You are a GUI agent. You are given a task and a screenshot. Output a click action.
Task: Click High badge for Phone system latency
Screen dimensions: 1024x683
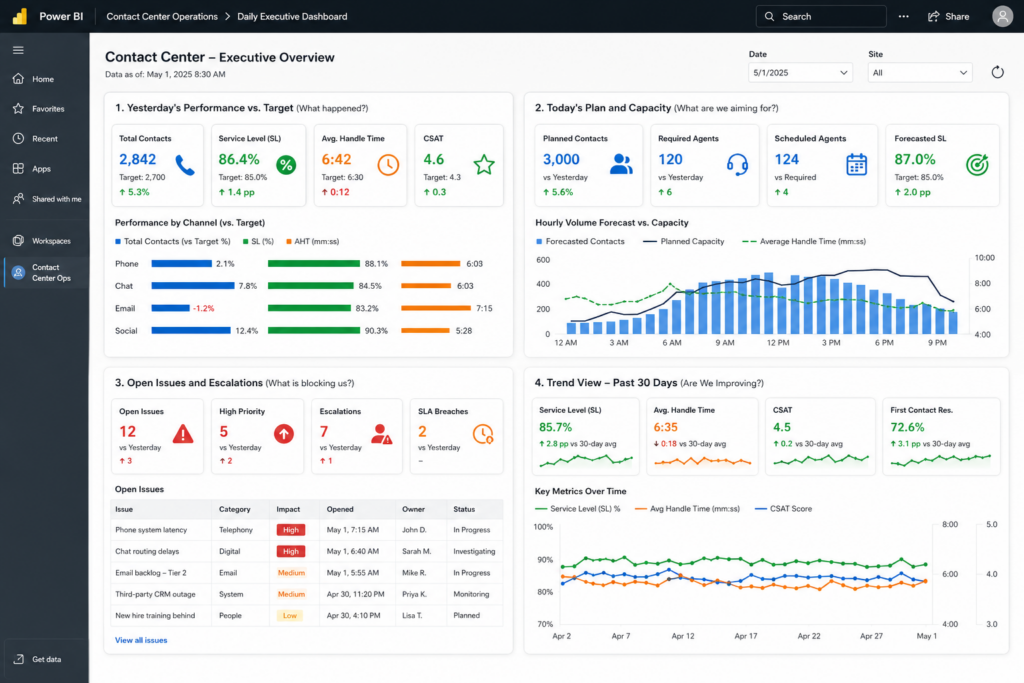pyautogui.click(x=291, y=530)
